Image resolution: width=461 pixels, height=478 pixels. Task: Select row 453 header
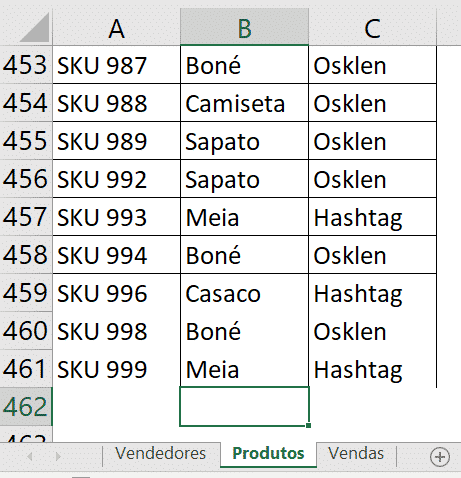click(x=26, y=65)
